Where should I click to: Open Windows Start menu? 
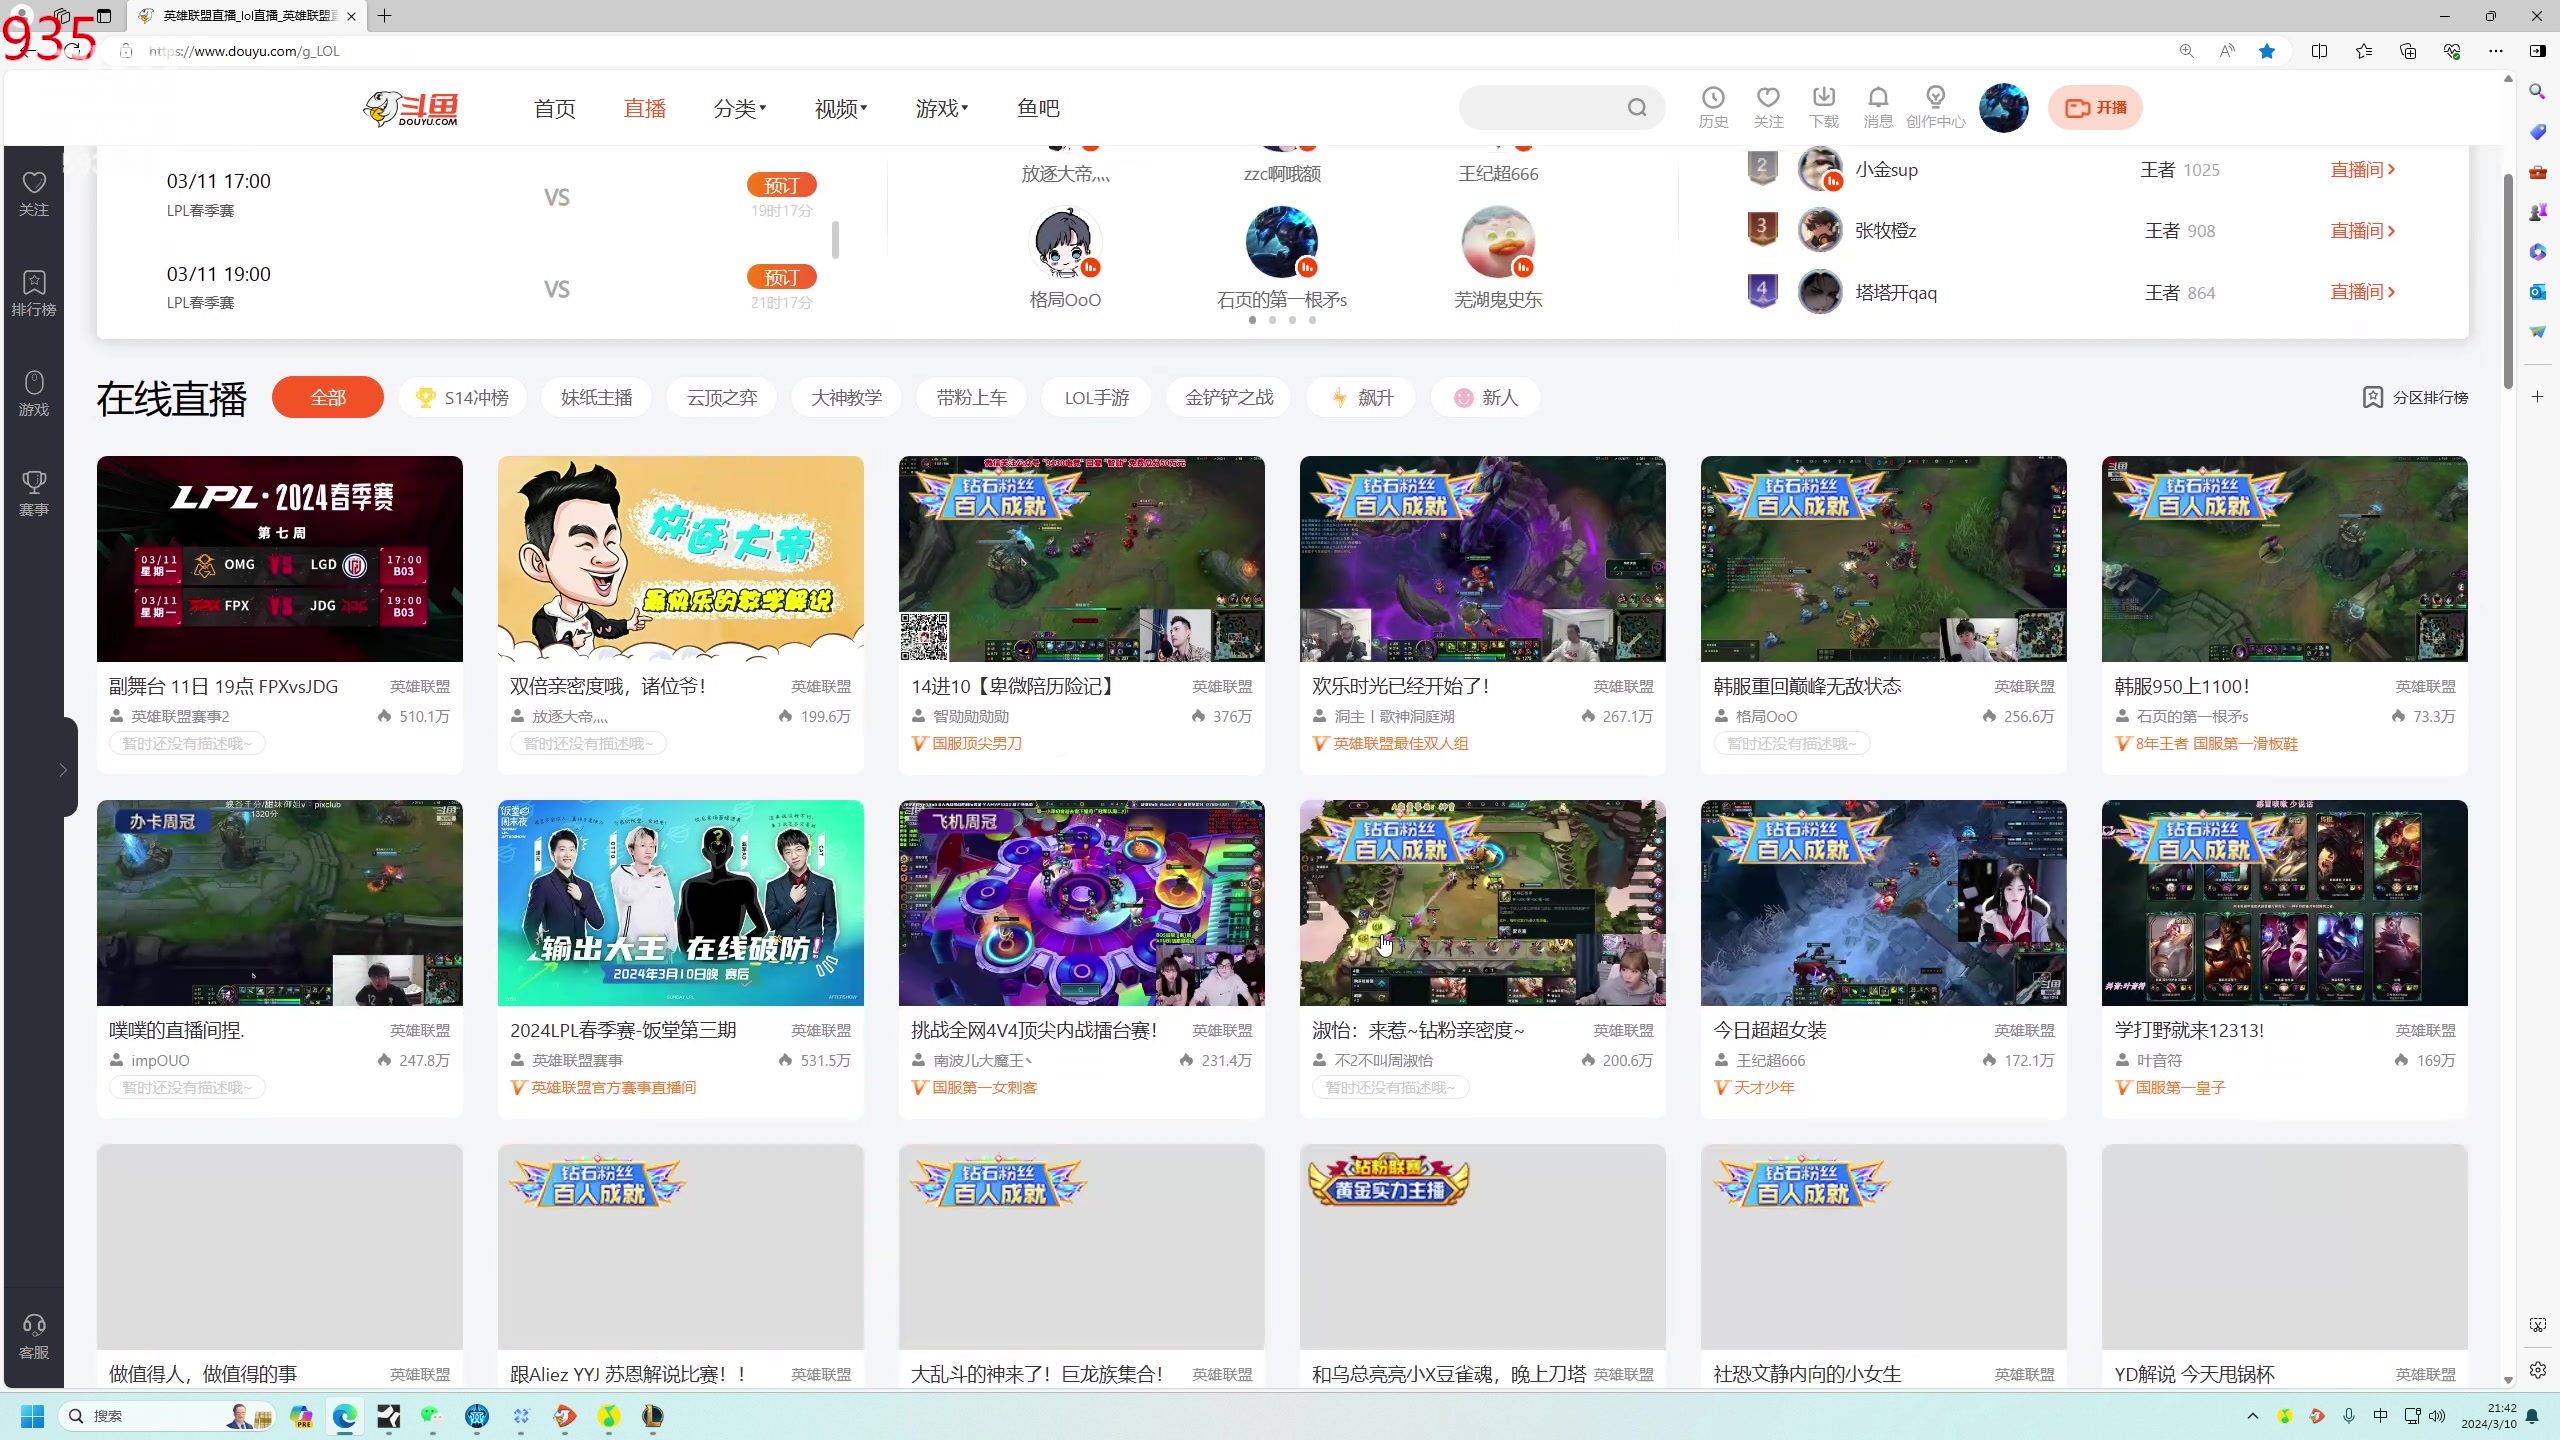pos(33,1416)
